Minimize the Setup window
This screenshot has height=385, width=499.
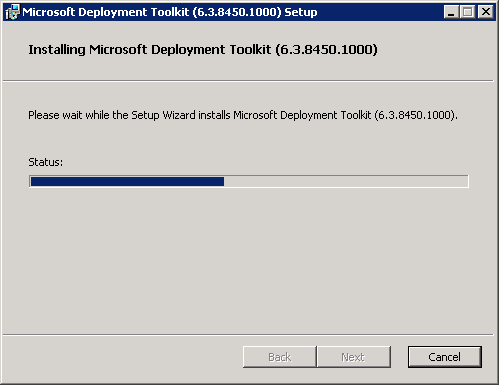click(x=451, y=12)
